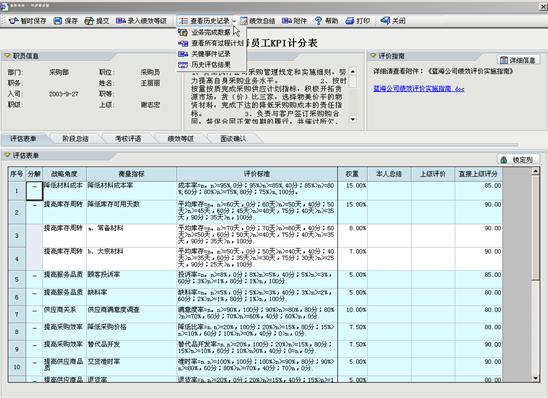Click the 衡量指标 column header
Image resolution: width=548 pixels, height=398 pixels.
pos(131,174)
